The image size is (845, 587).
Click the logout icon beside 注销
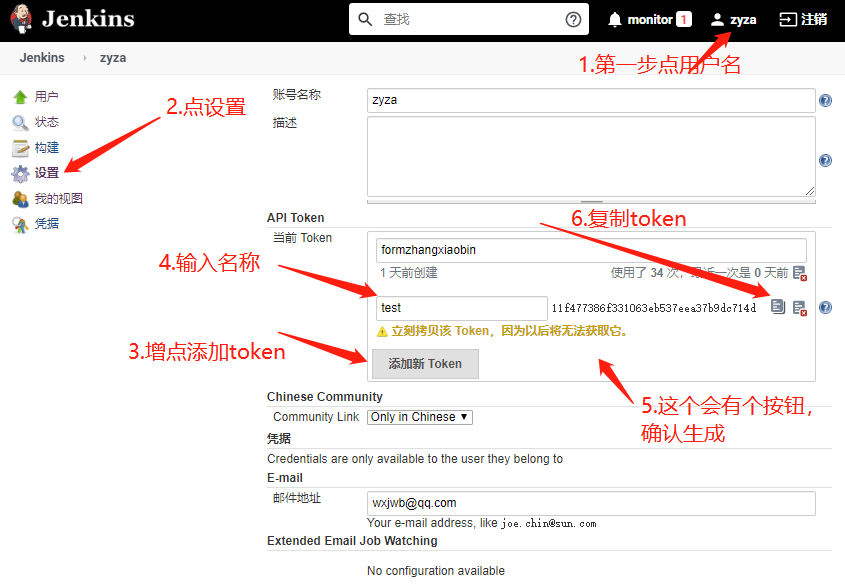(x=787, y=19)
